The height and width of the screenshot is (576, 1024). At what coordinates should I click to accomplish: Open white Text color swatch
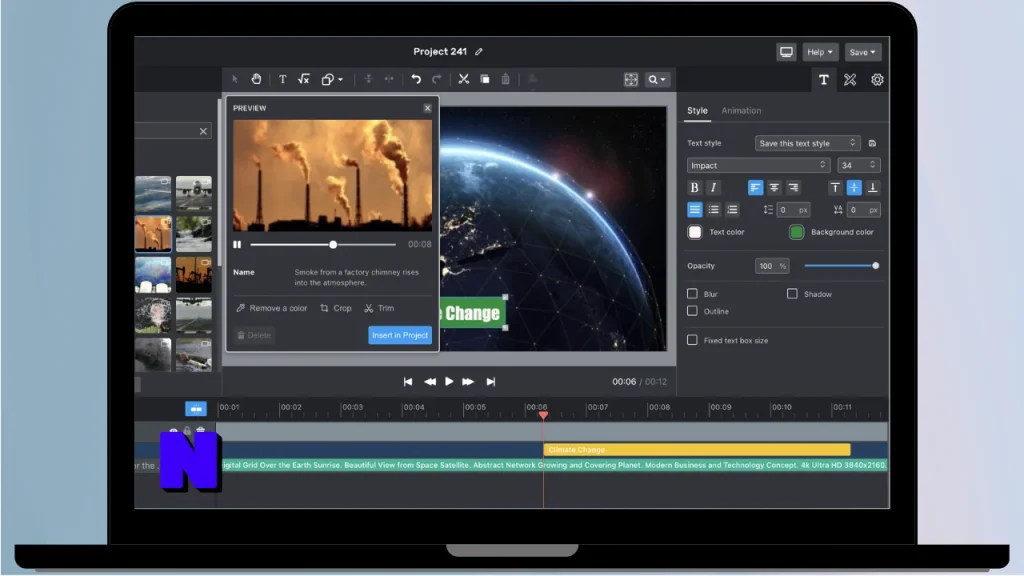click(694, 232)
